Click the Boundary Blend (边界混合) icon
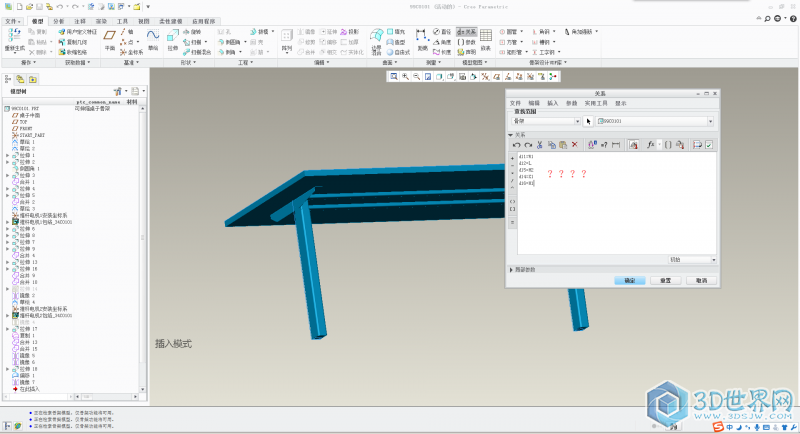 click(377, 36)
